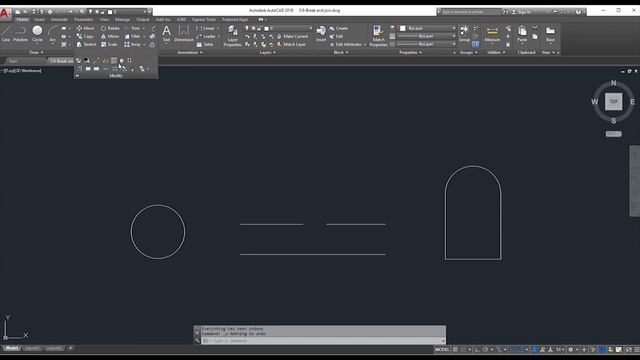Open Layer Properties manager
The width and height of the screenshot is (640, 360).
point(233,36)
